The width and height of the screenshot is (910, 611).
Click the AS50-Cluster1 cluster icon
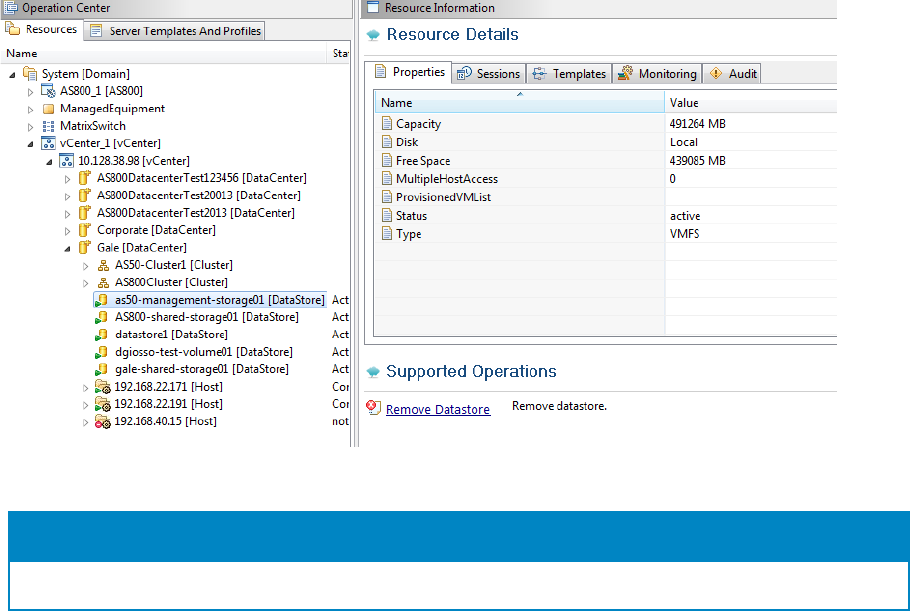pyautogui.click(x=103, y=265)
